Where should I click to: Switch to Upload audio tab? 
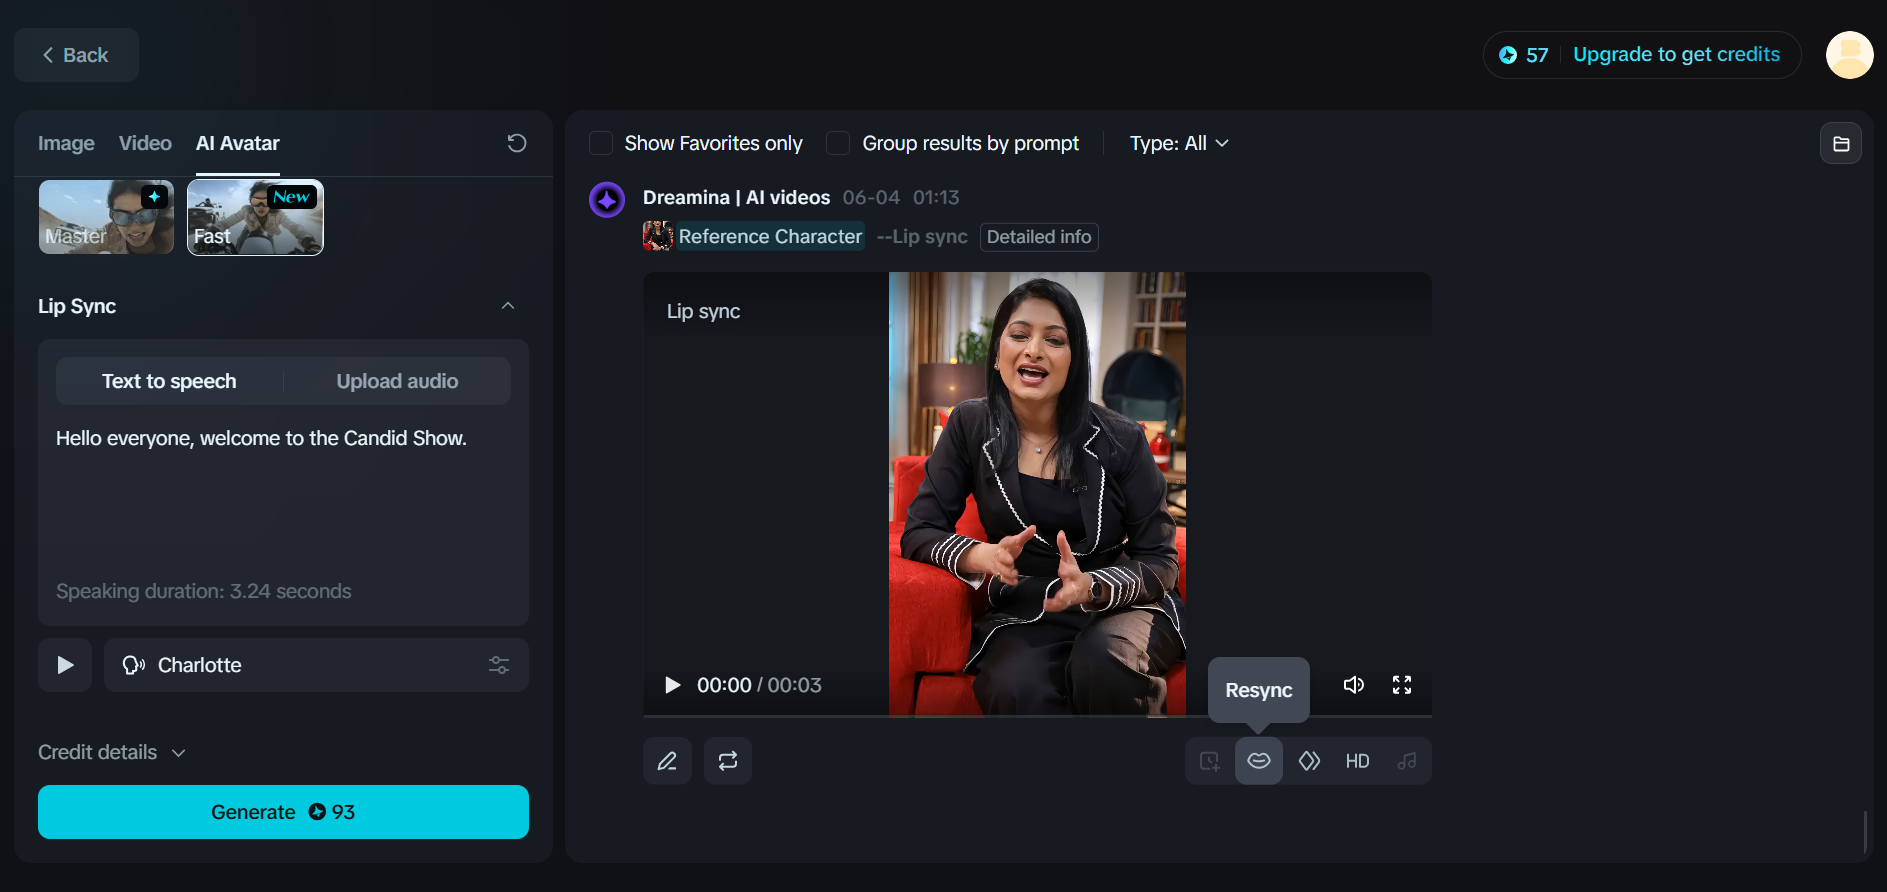tap(397, 381)
